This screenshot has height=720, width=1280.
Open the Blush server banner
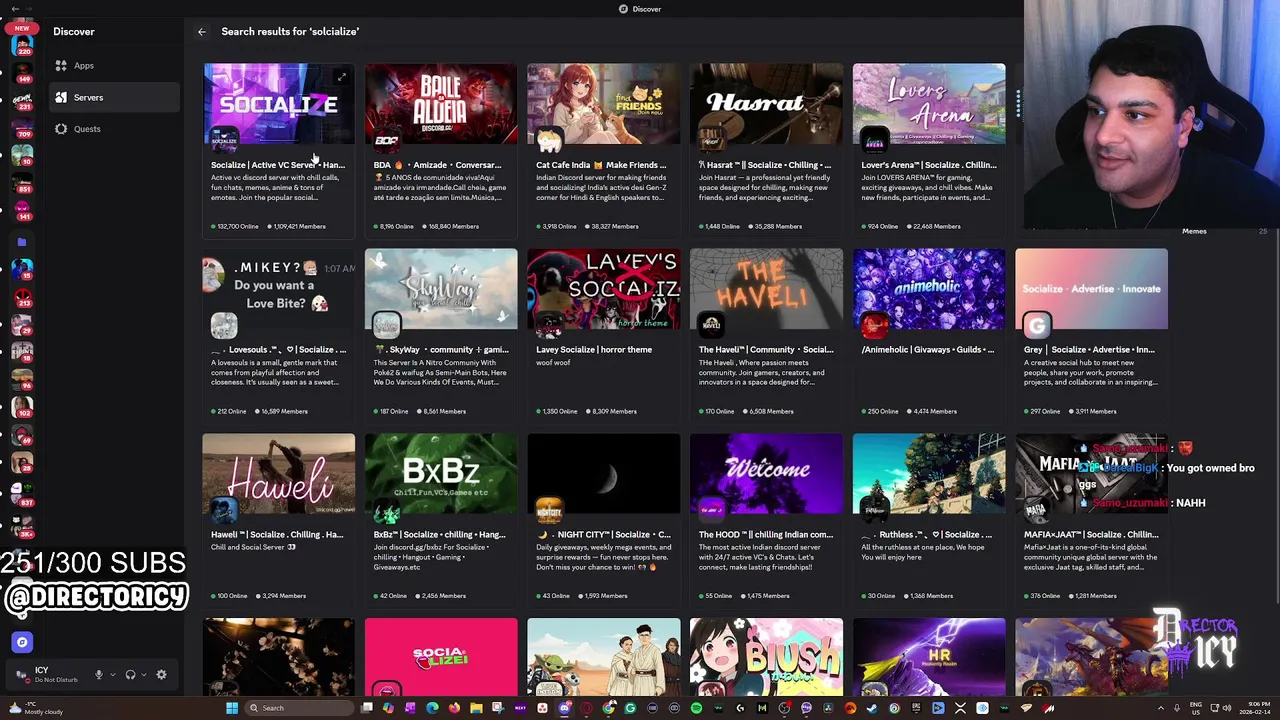(766, 657)
